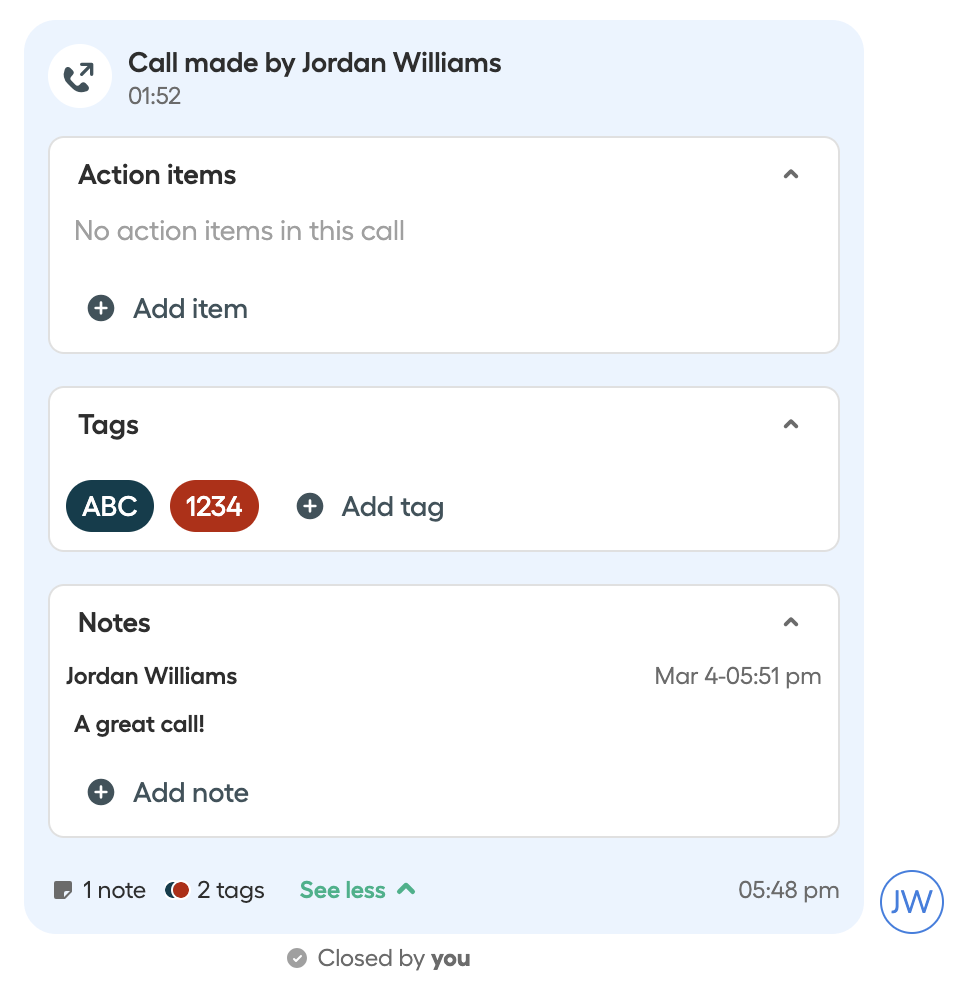Click the Add tag text button
The width and height of the screenshot is (964, 1000).
393,508
